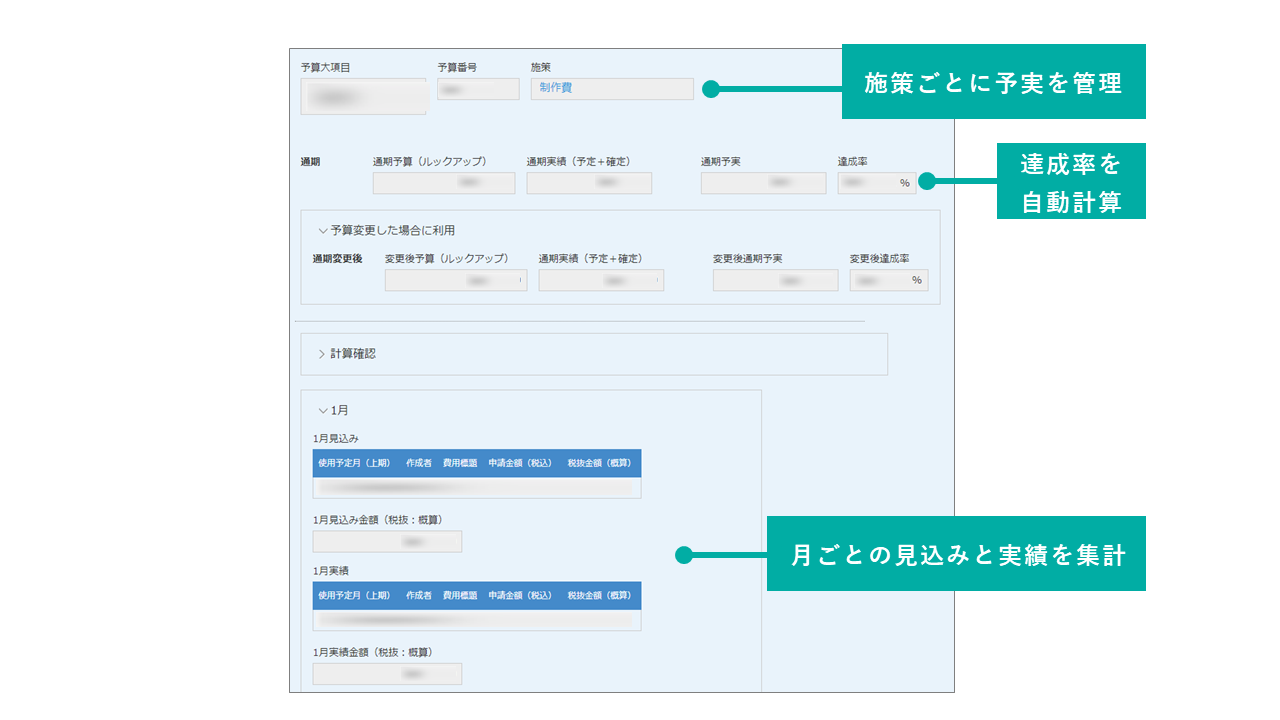Select the 変更後予算(ルックアップ) field
This screenshot has height=720, width=1280.
click(x=456, y=281)
